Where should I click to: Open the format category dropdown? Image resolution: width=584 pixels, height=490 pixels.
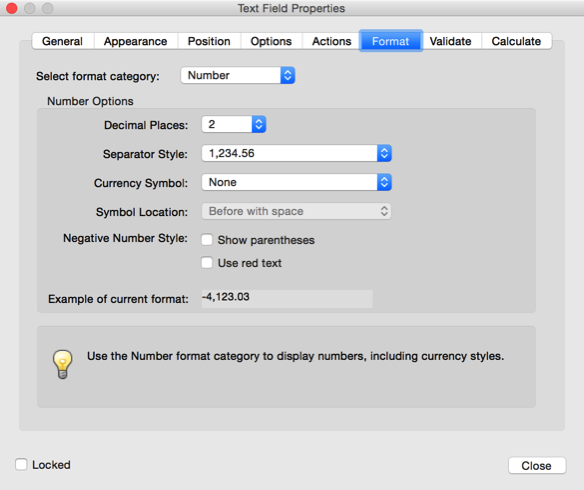tap(238, 75)
